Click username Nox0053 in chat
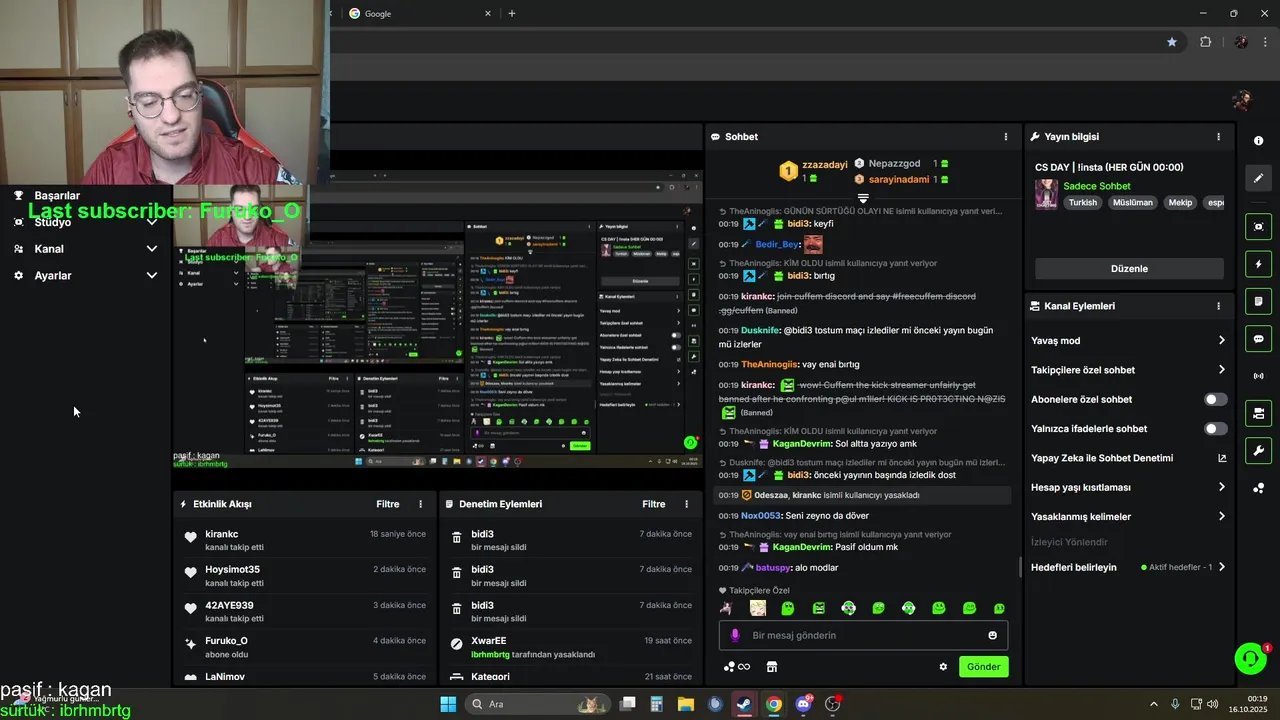Viewport: 1280px width, 720px height. click(x=760, y=516)
